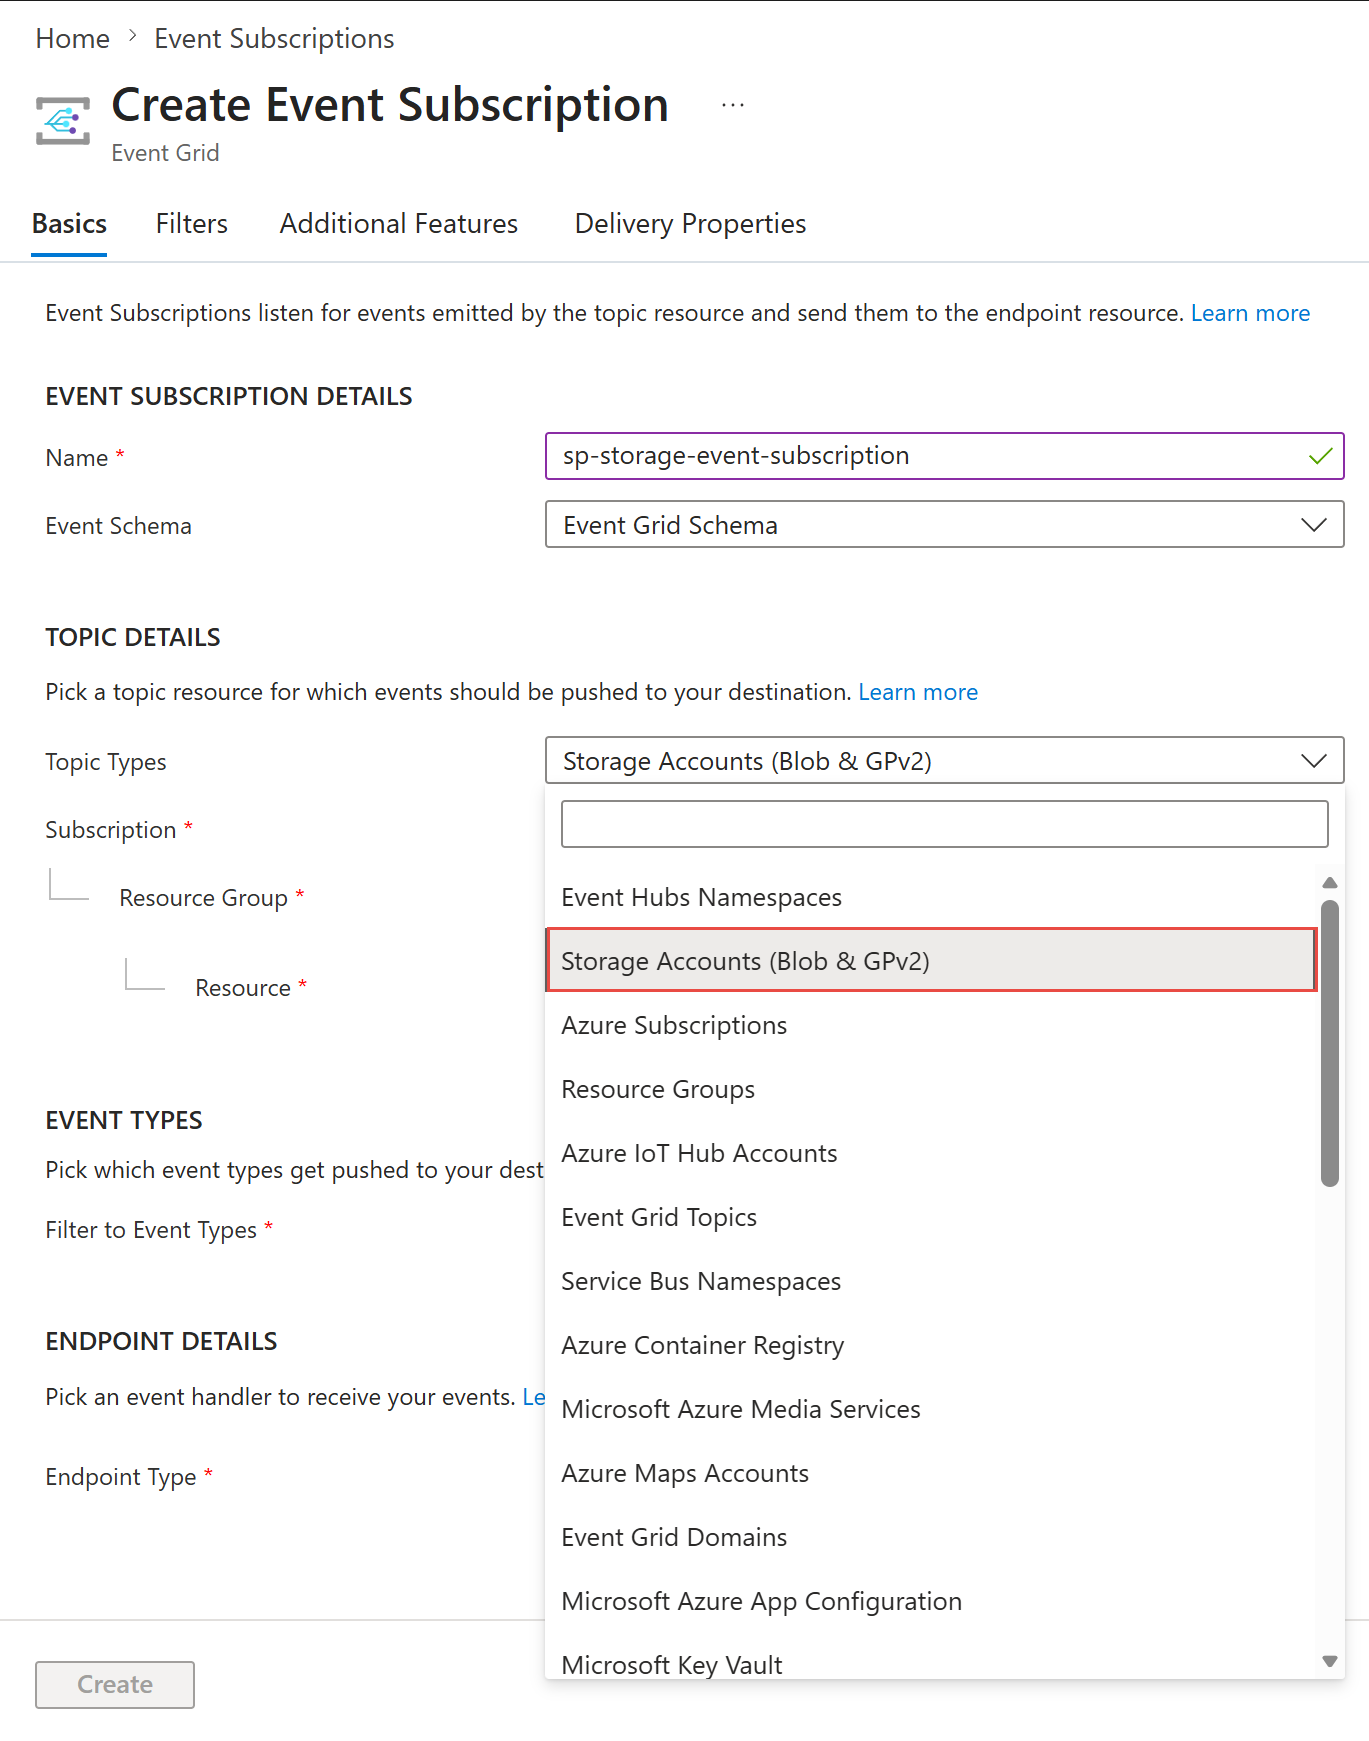Click the Create button

tap(115, 1685)
